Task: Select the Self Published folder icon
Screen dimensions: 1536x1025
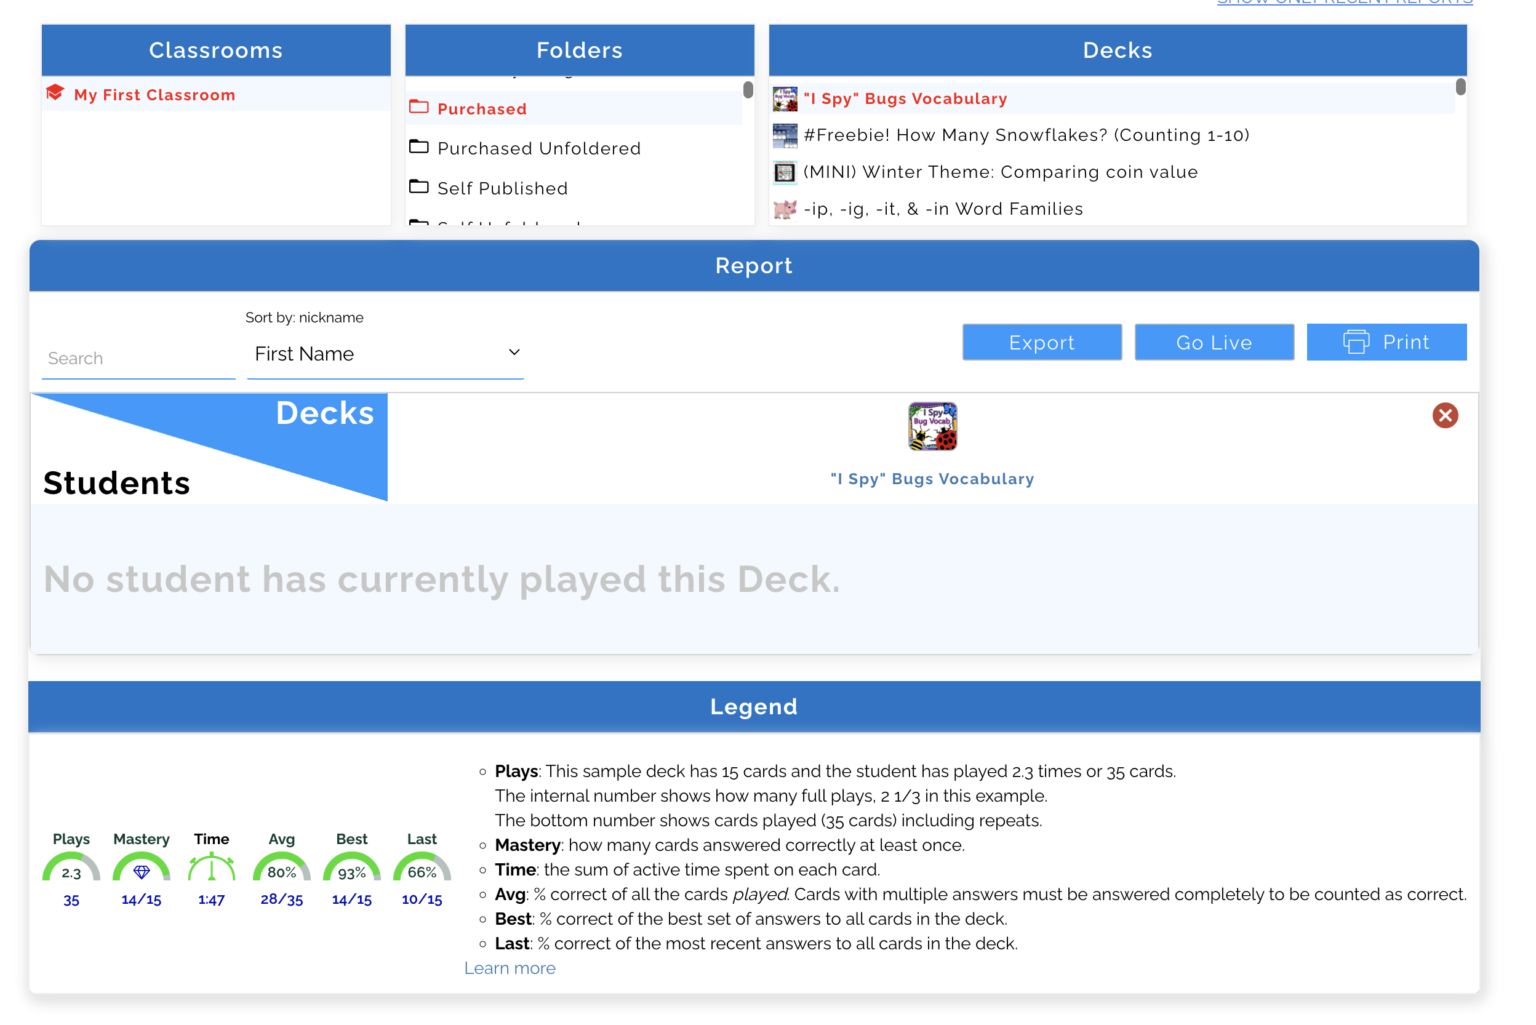Action: click(x=419, y=187)
